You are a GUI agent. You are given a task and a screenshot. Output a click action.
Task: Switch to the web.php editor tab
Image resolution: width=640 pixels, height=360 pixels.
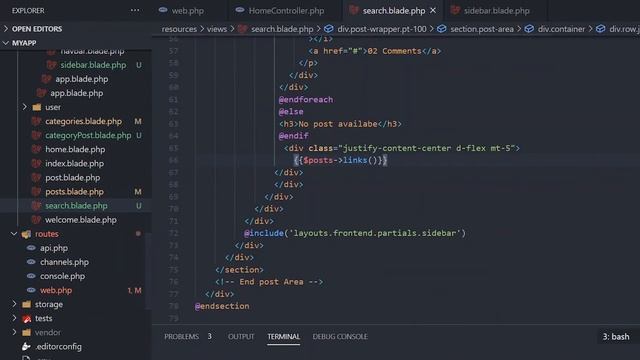coord(187,11)
